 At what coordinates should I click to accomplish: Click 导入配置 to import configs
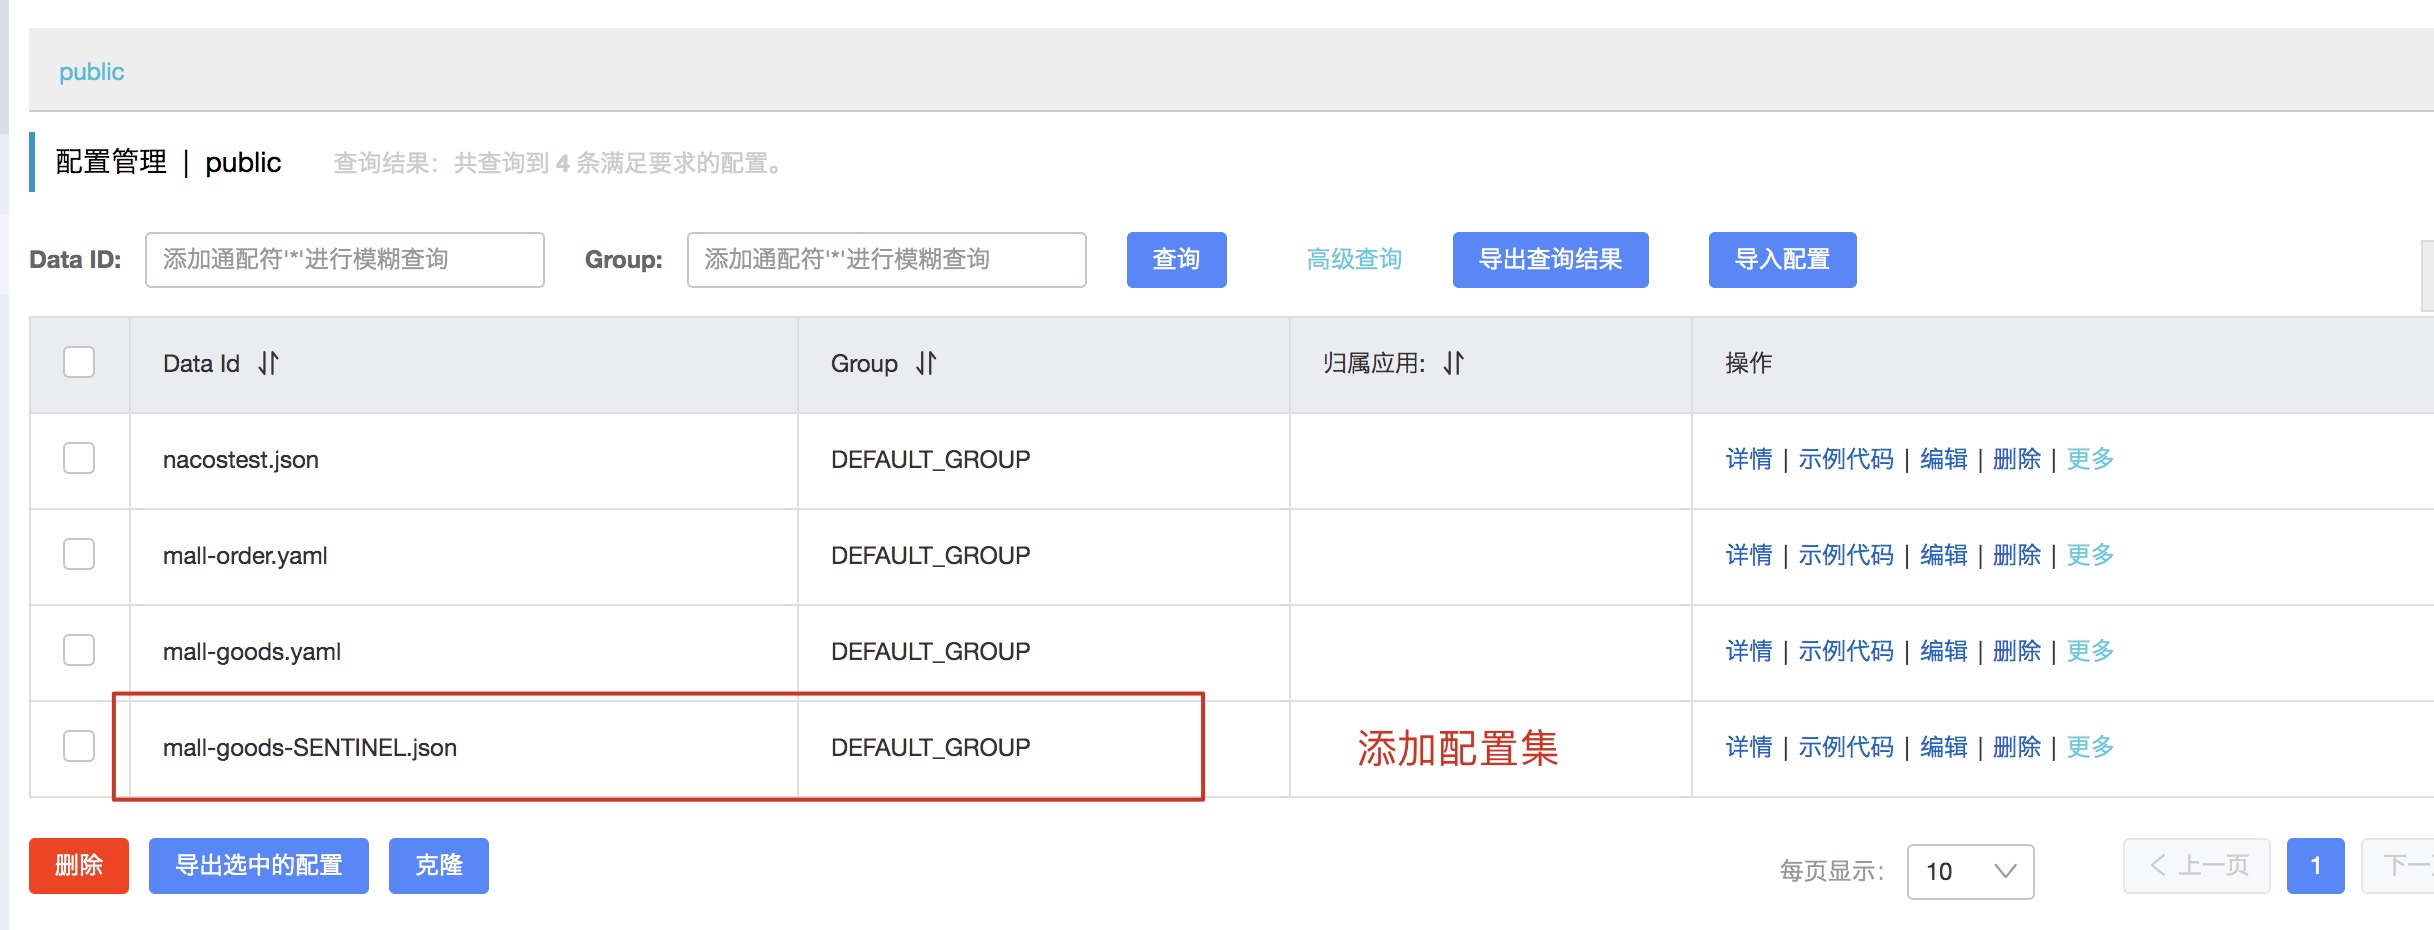1782,259
